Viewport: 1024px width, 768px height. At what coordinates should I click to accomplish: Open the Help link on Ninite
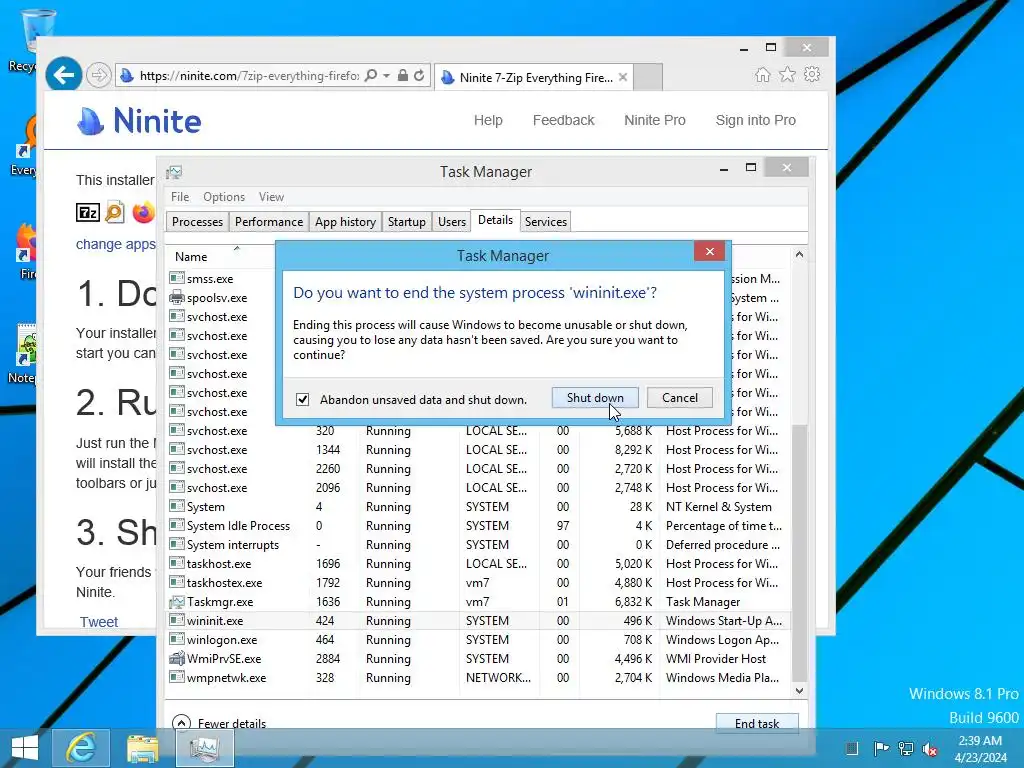(488, 120)
